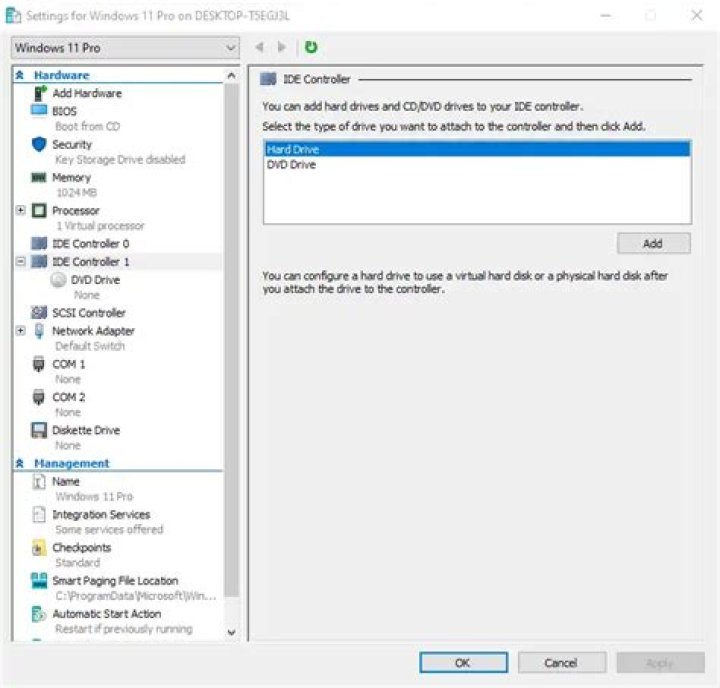Image resolution: width=720 pixels, height=688 pixels.
Task: Expand the Processor tree node
Action: point(21,210)
